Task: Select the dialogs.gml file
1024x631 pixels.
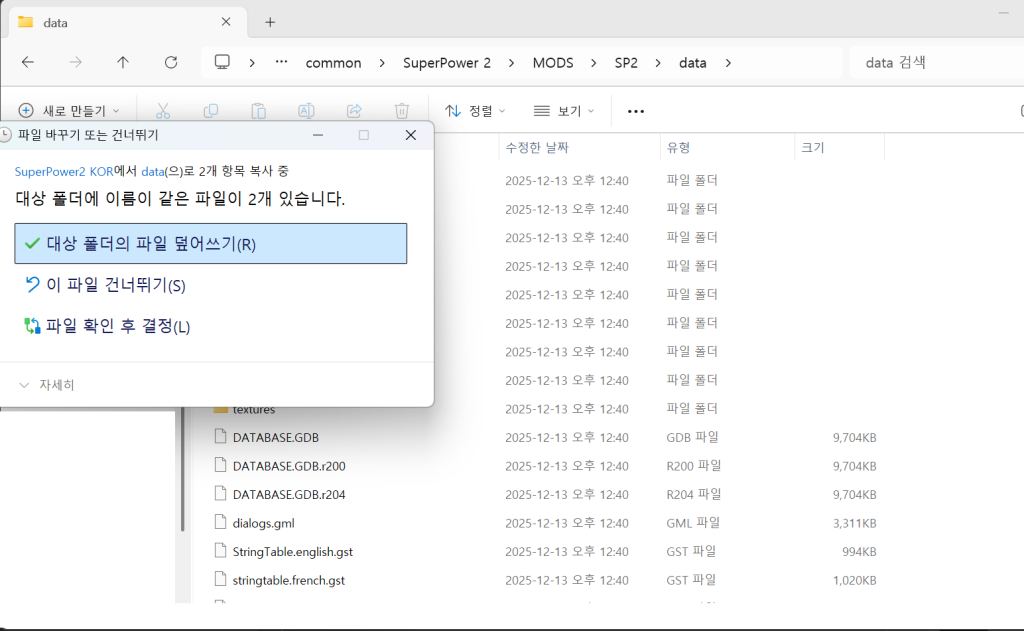Action: click(263, 523)
